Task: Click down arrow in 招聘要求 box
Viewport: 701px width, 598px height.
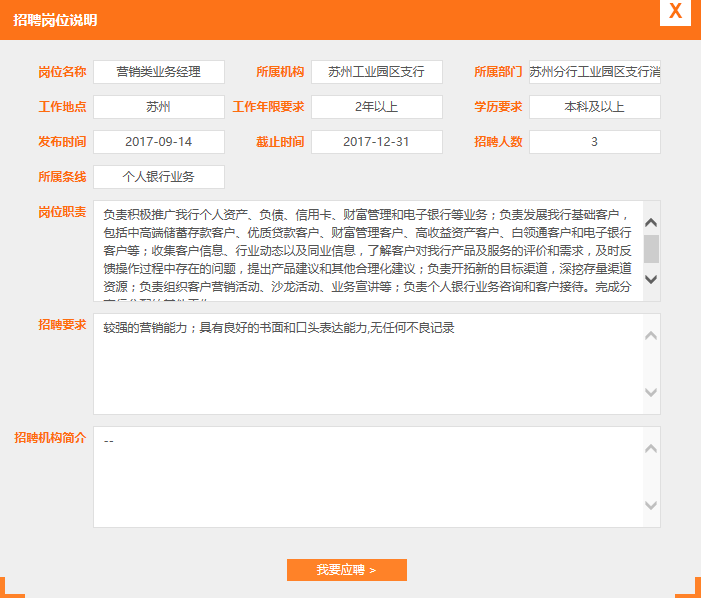Action: 651,392
